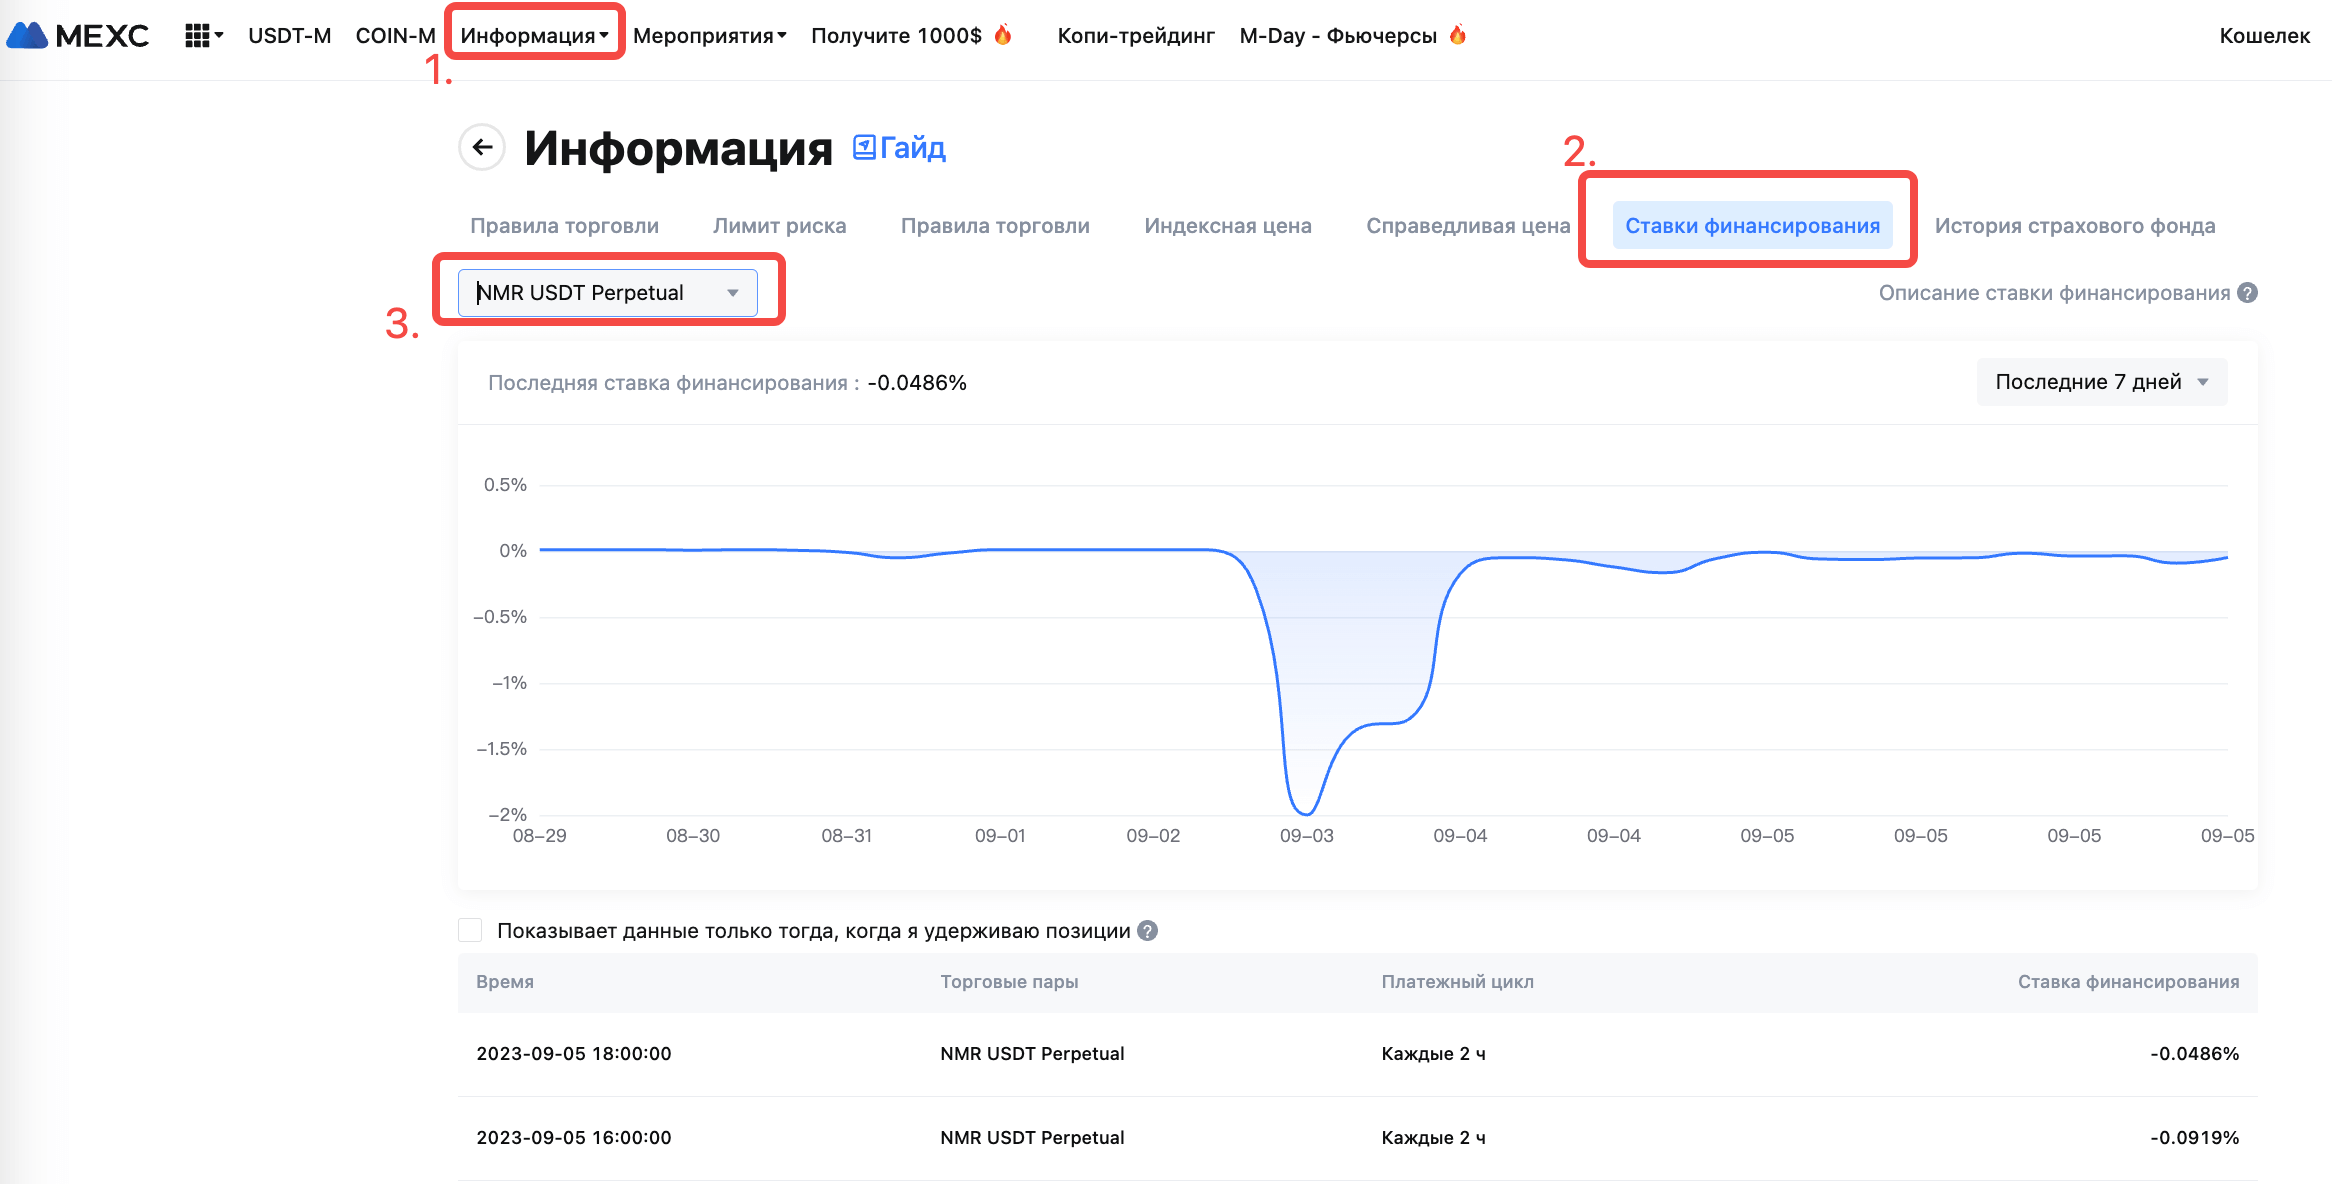Image resolution: width=2332 pixels, height=1184 pixels.
Task: Click the fire icon next to M-Day Фьючерсы
Action: pyautogui.click(x=1458, y=36)
